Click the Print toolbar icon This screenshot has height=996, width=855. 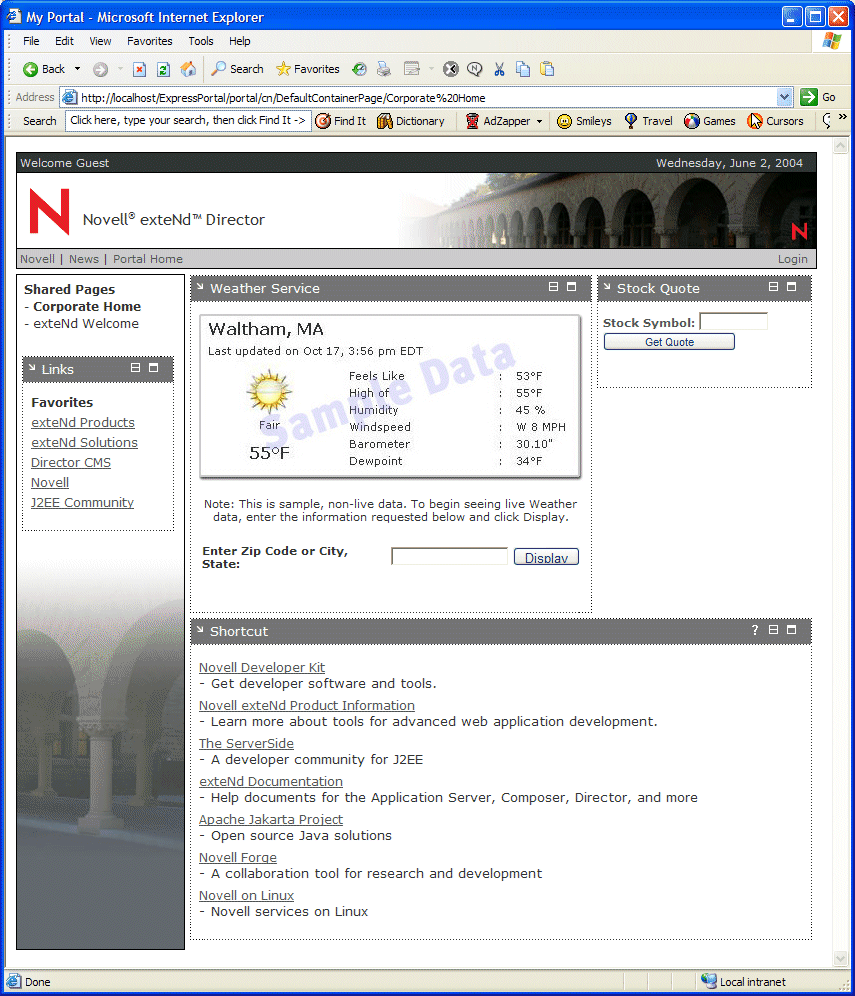(x=384, y=69)
